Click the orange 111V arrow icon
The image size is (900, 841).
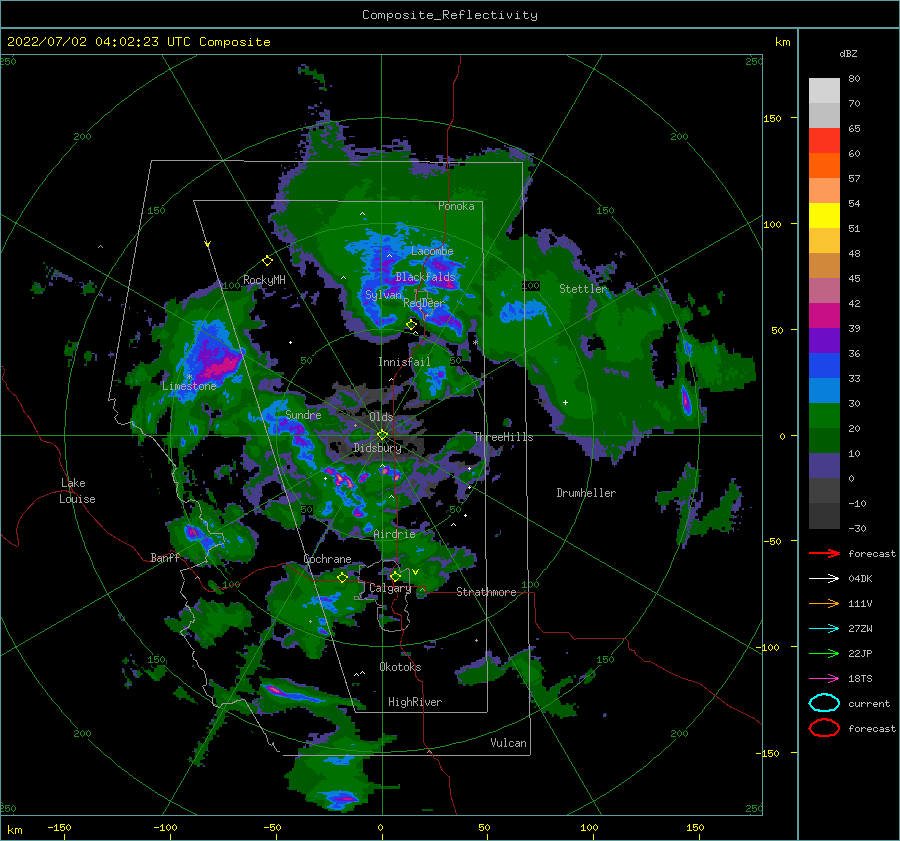(x=824, y=603)
